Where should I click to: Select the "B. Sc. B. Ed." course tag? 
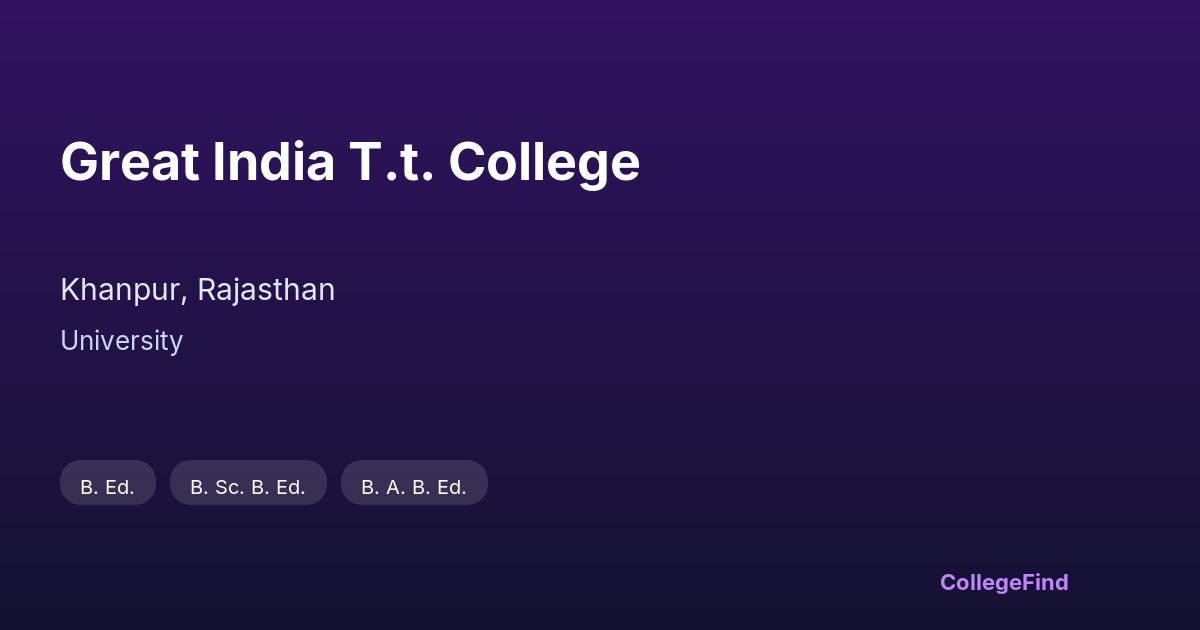[248, 487]
